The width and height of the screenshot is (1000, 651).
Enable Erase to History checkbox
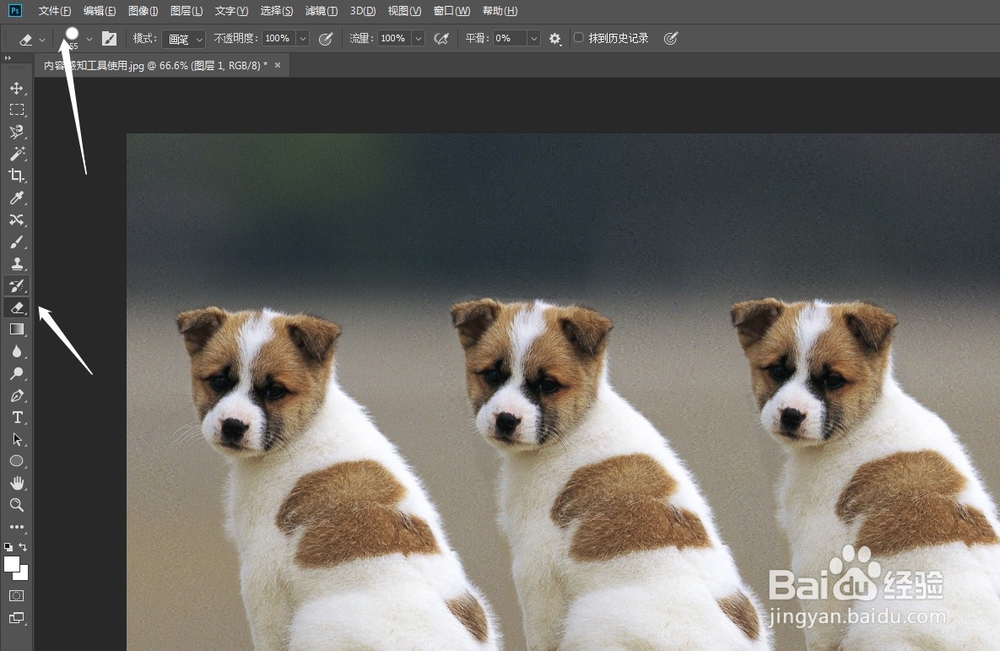coord(578,38)
